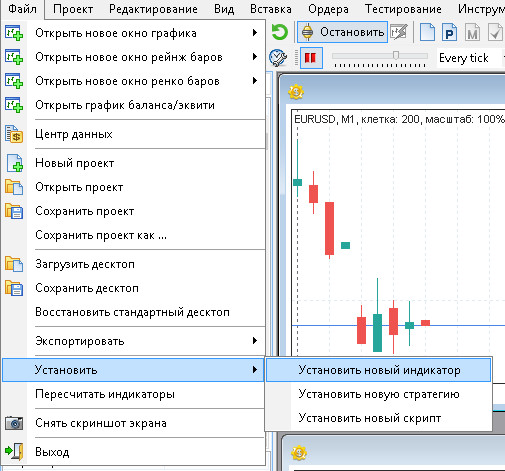
Task: Click the camera icon for taking a screenshot
Action: 14,423
